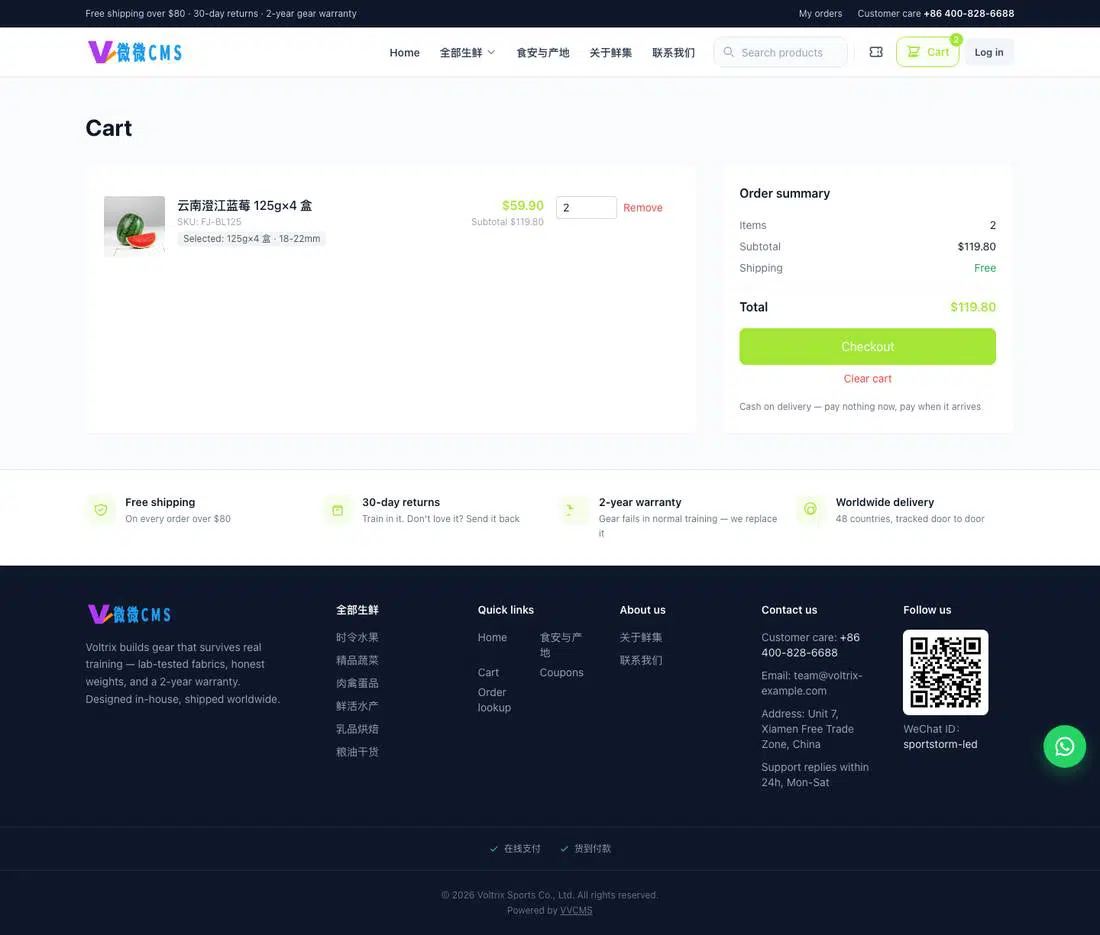1100x935 pixels.
Task: Click the 30-day returns icon
Action: click(337, 510)
